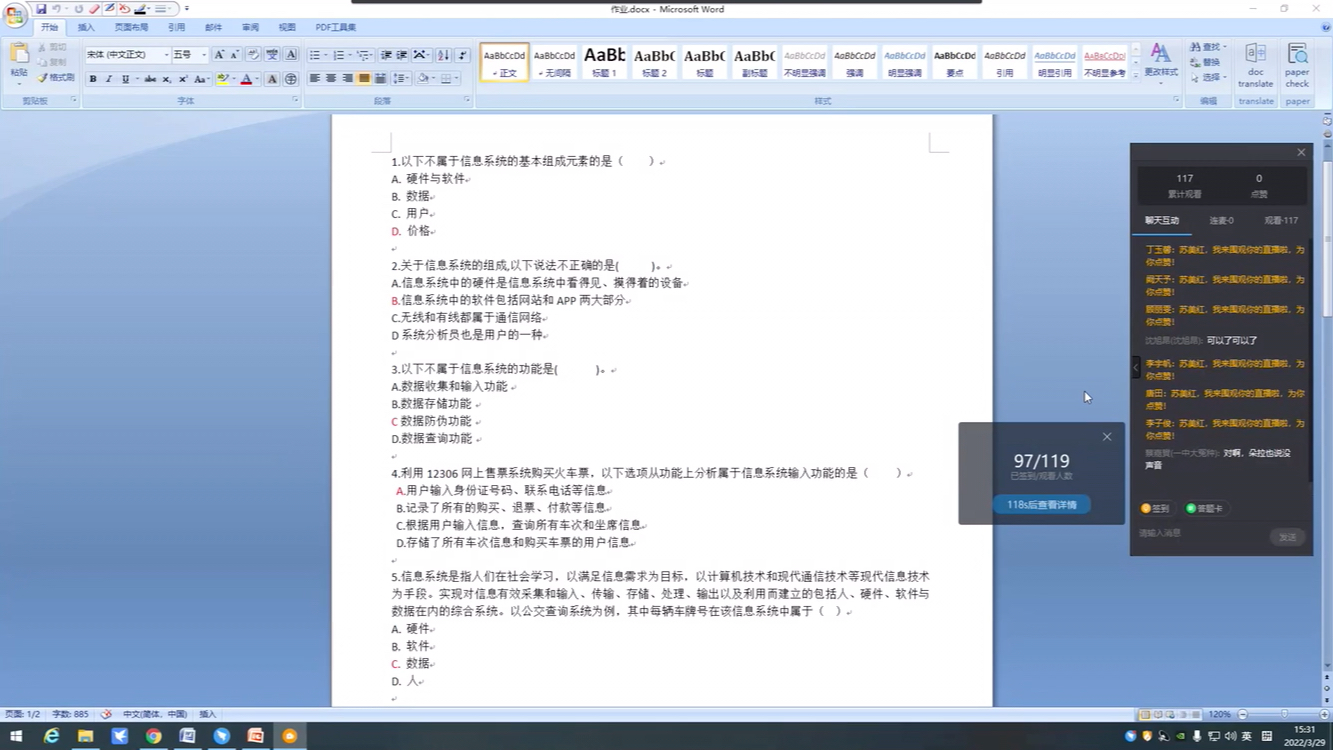Viewport: 1333px width, 750px height.
Task: Click the grow font icon
Action: pos(219,55)
